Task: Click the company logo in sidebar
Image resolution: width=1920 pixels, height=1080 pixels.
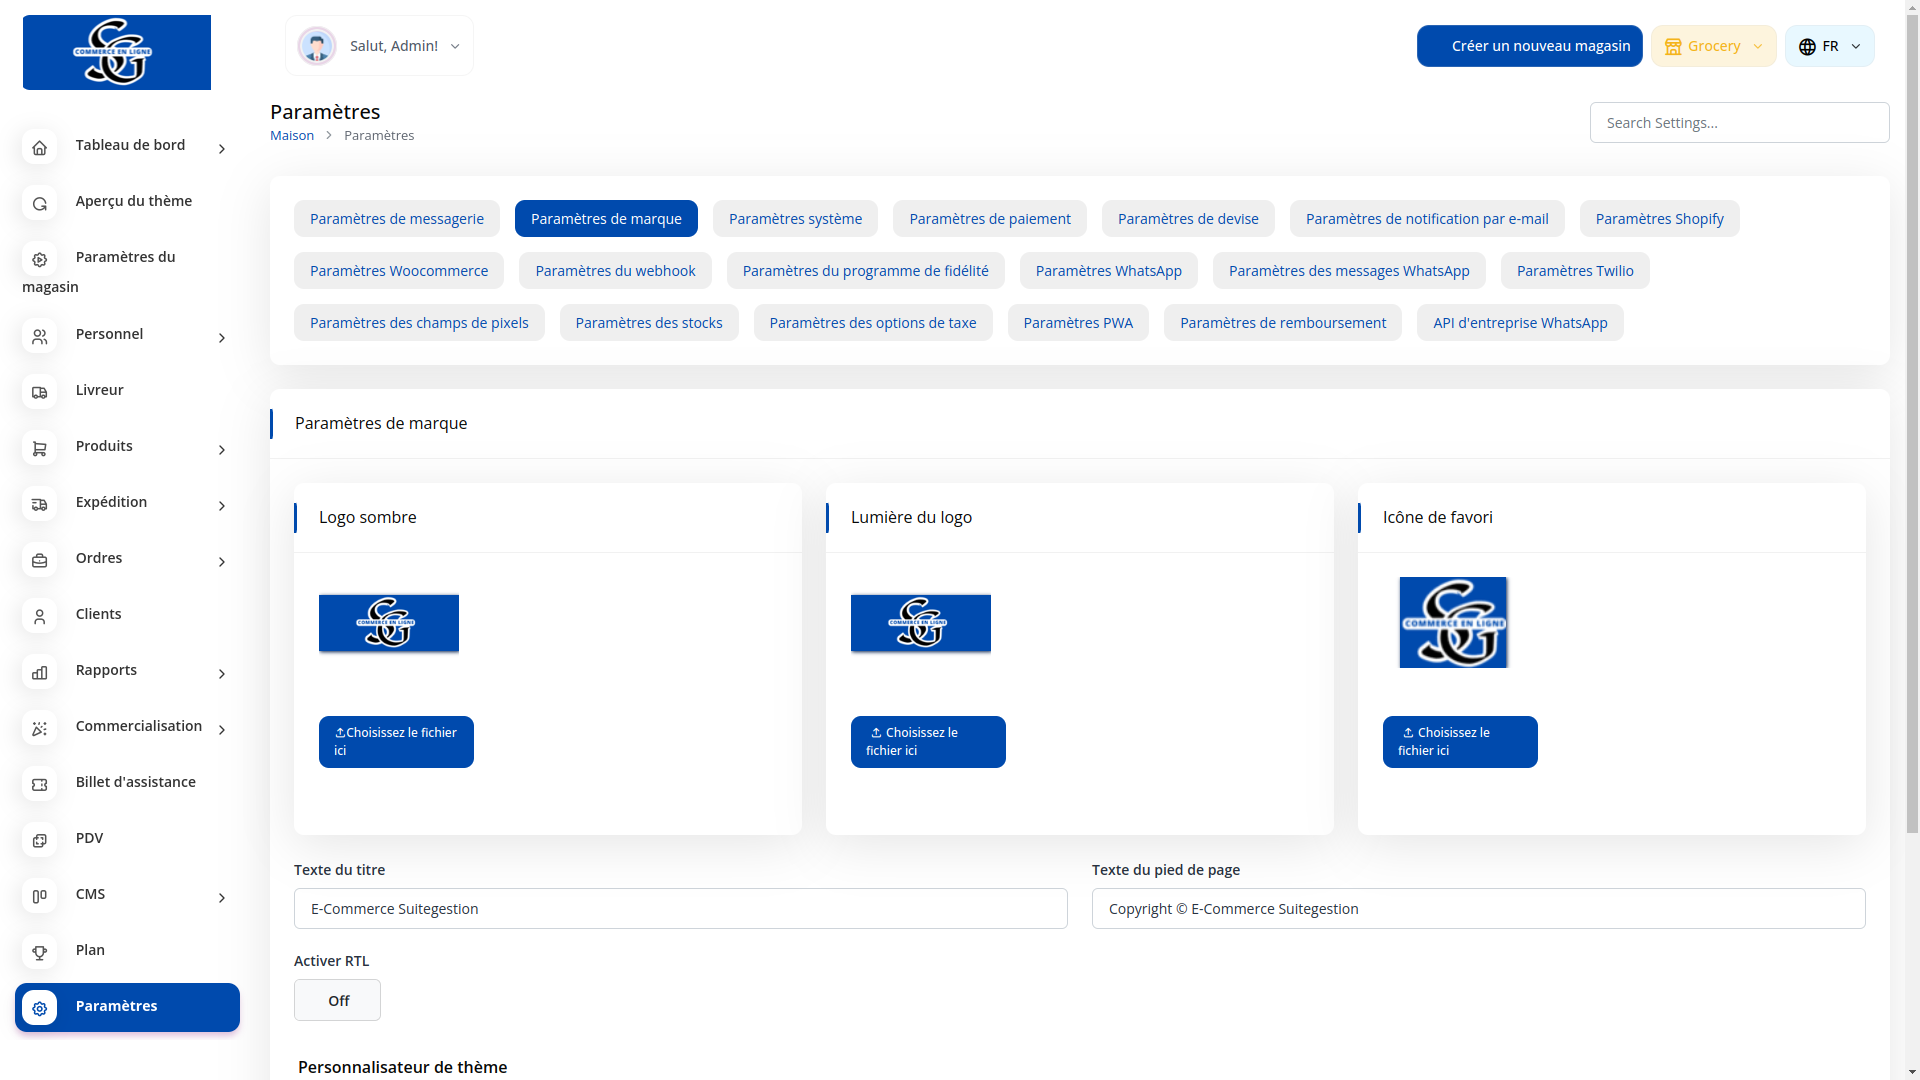Action: point(117,52)
